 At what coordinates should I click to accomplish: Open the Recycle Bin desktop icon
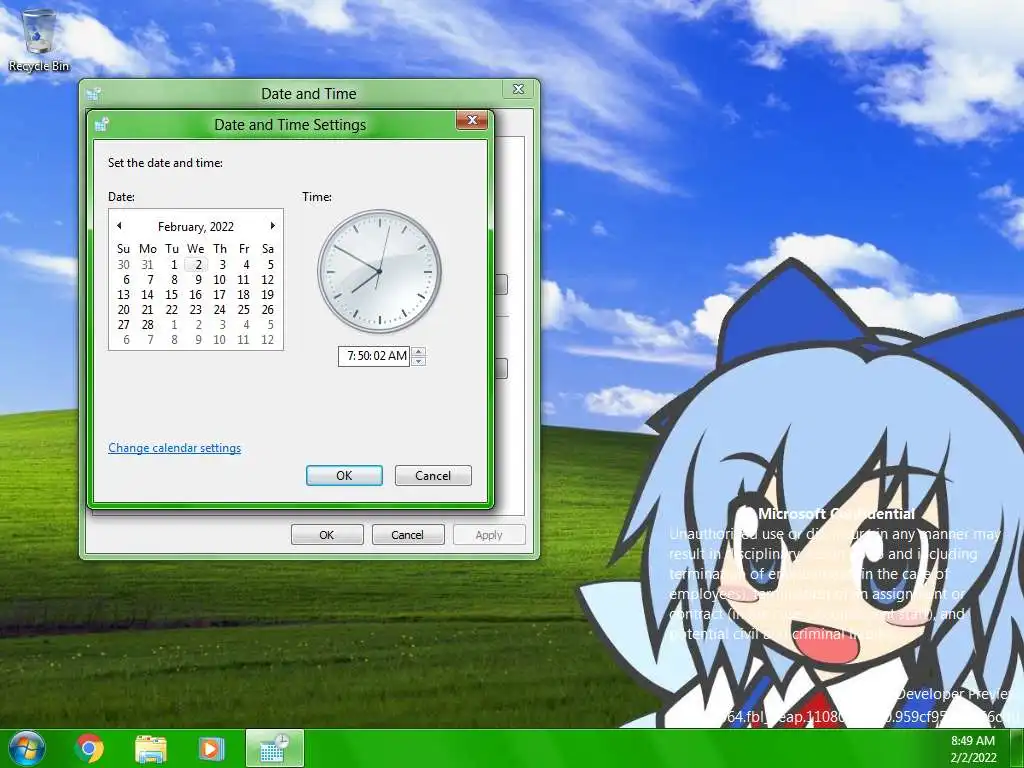pyautogui.click(x=39, y=42)
